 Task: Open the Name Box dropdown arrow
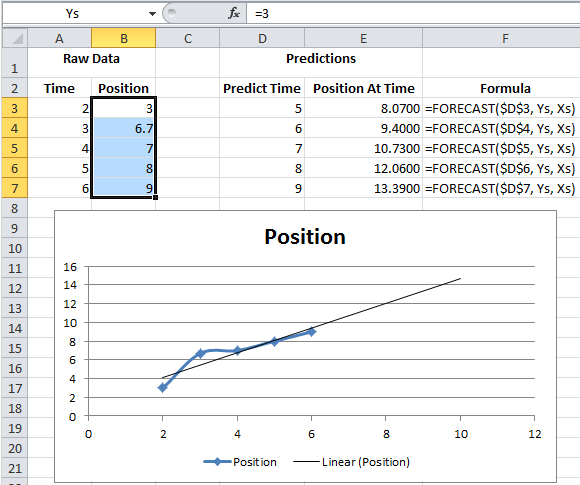tap(152, 14)
